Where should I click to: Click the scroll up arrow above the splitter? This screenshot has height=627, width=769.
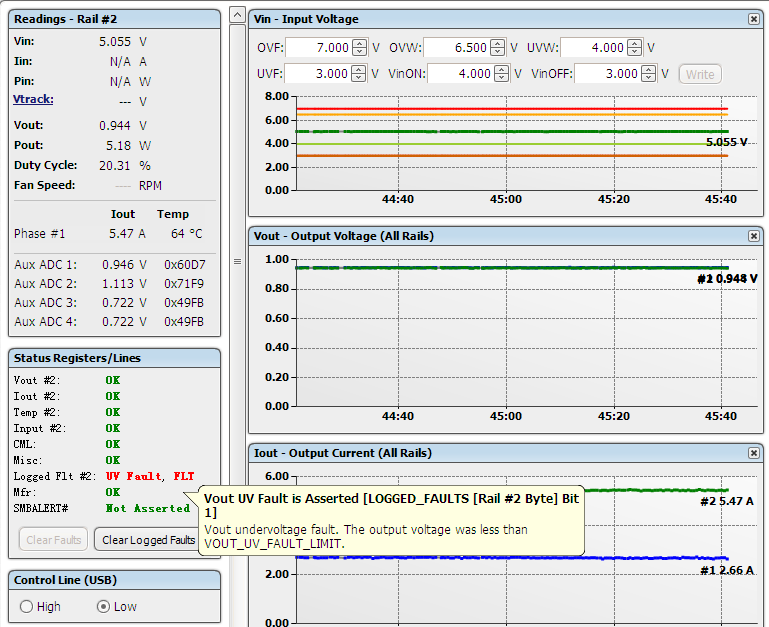pyautogui.click(x=237, y=15)
